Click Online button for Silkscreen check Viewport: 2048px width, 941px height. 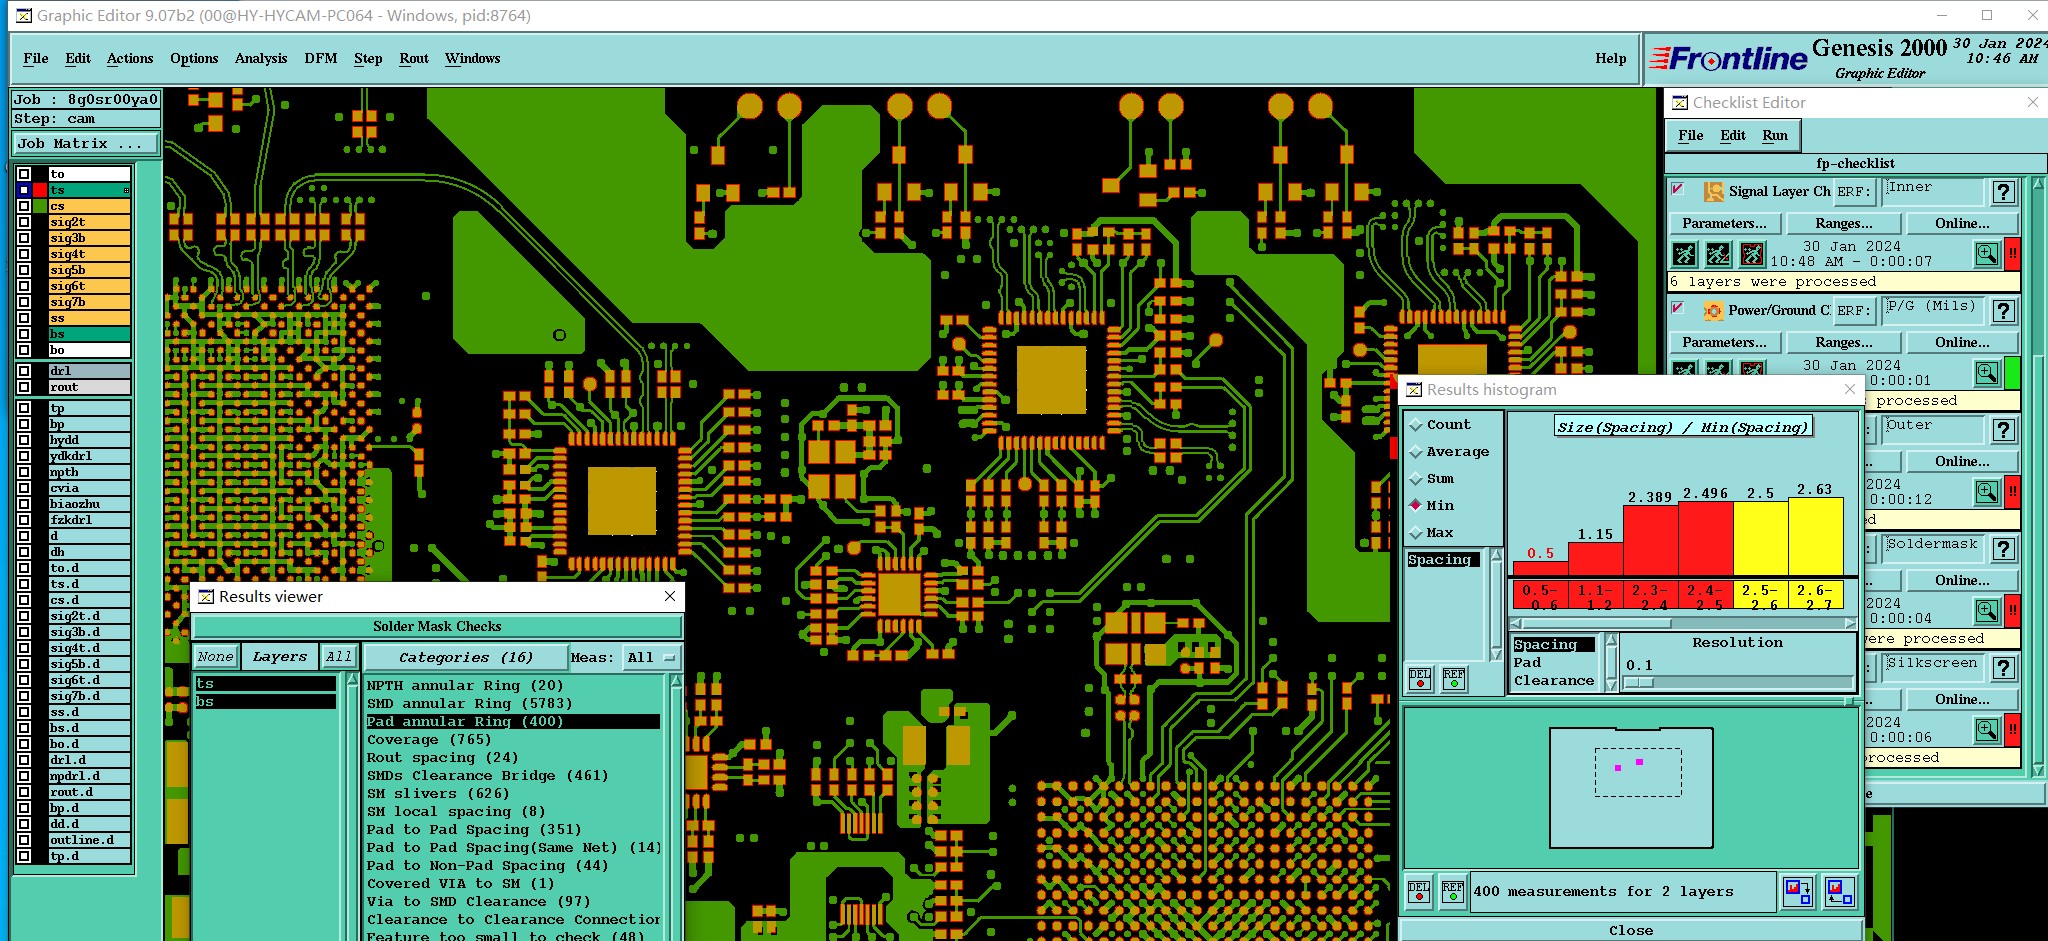point(1962,699)
